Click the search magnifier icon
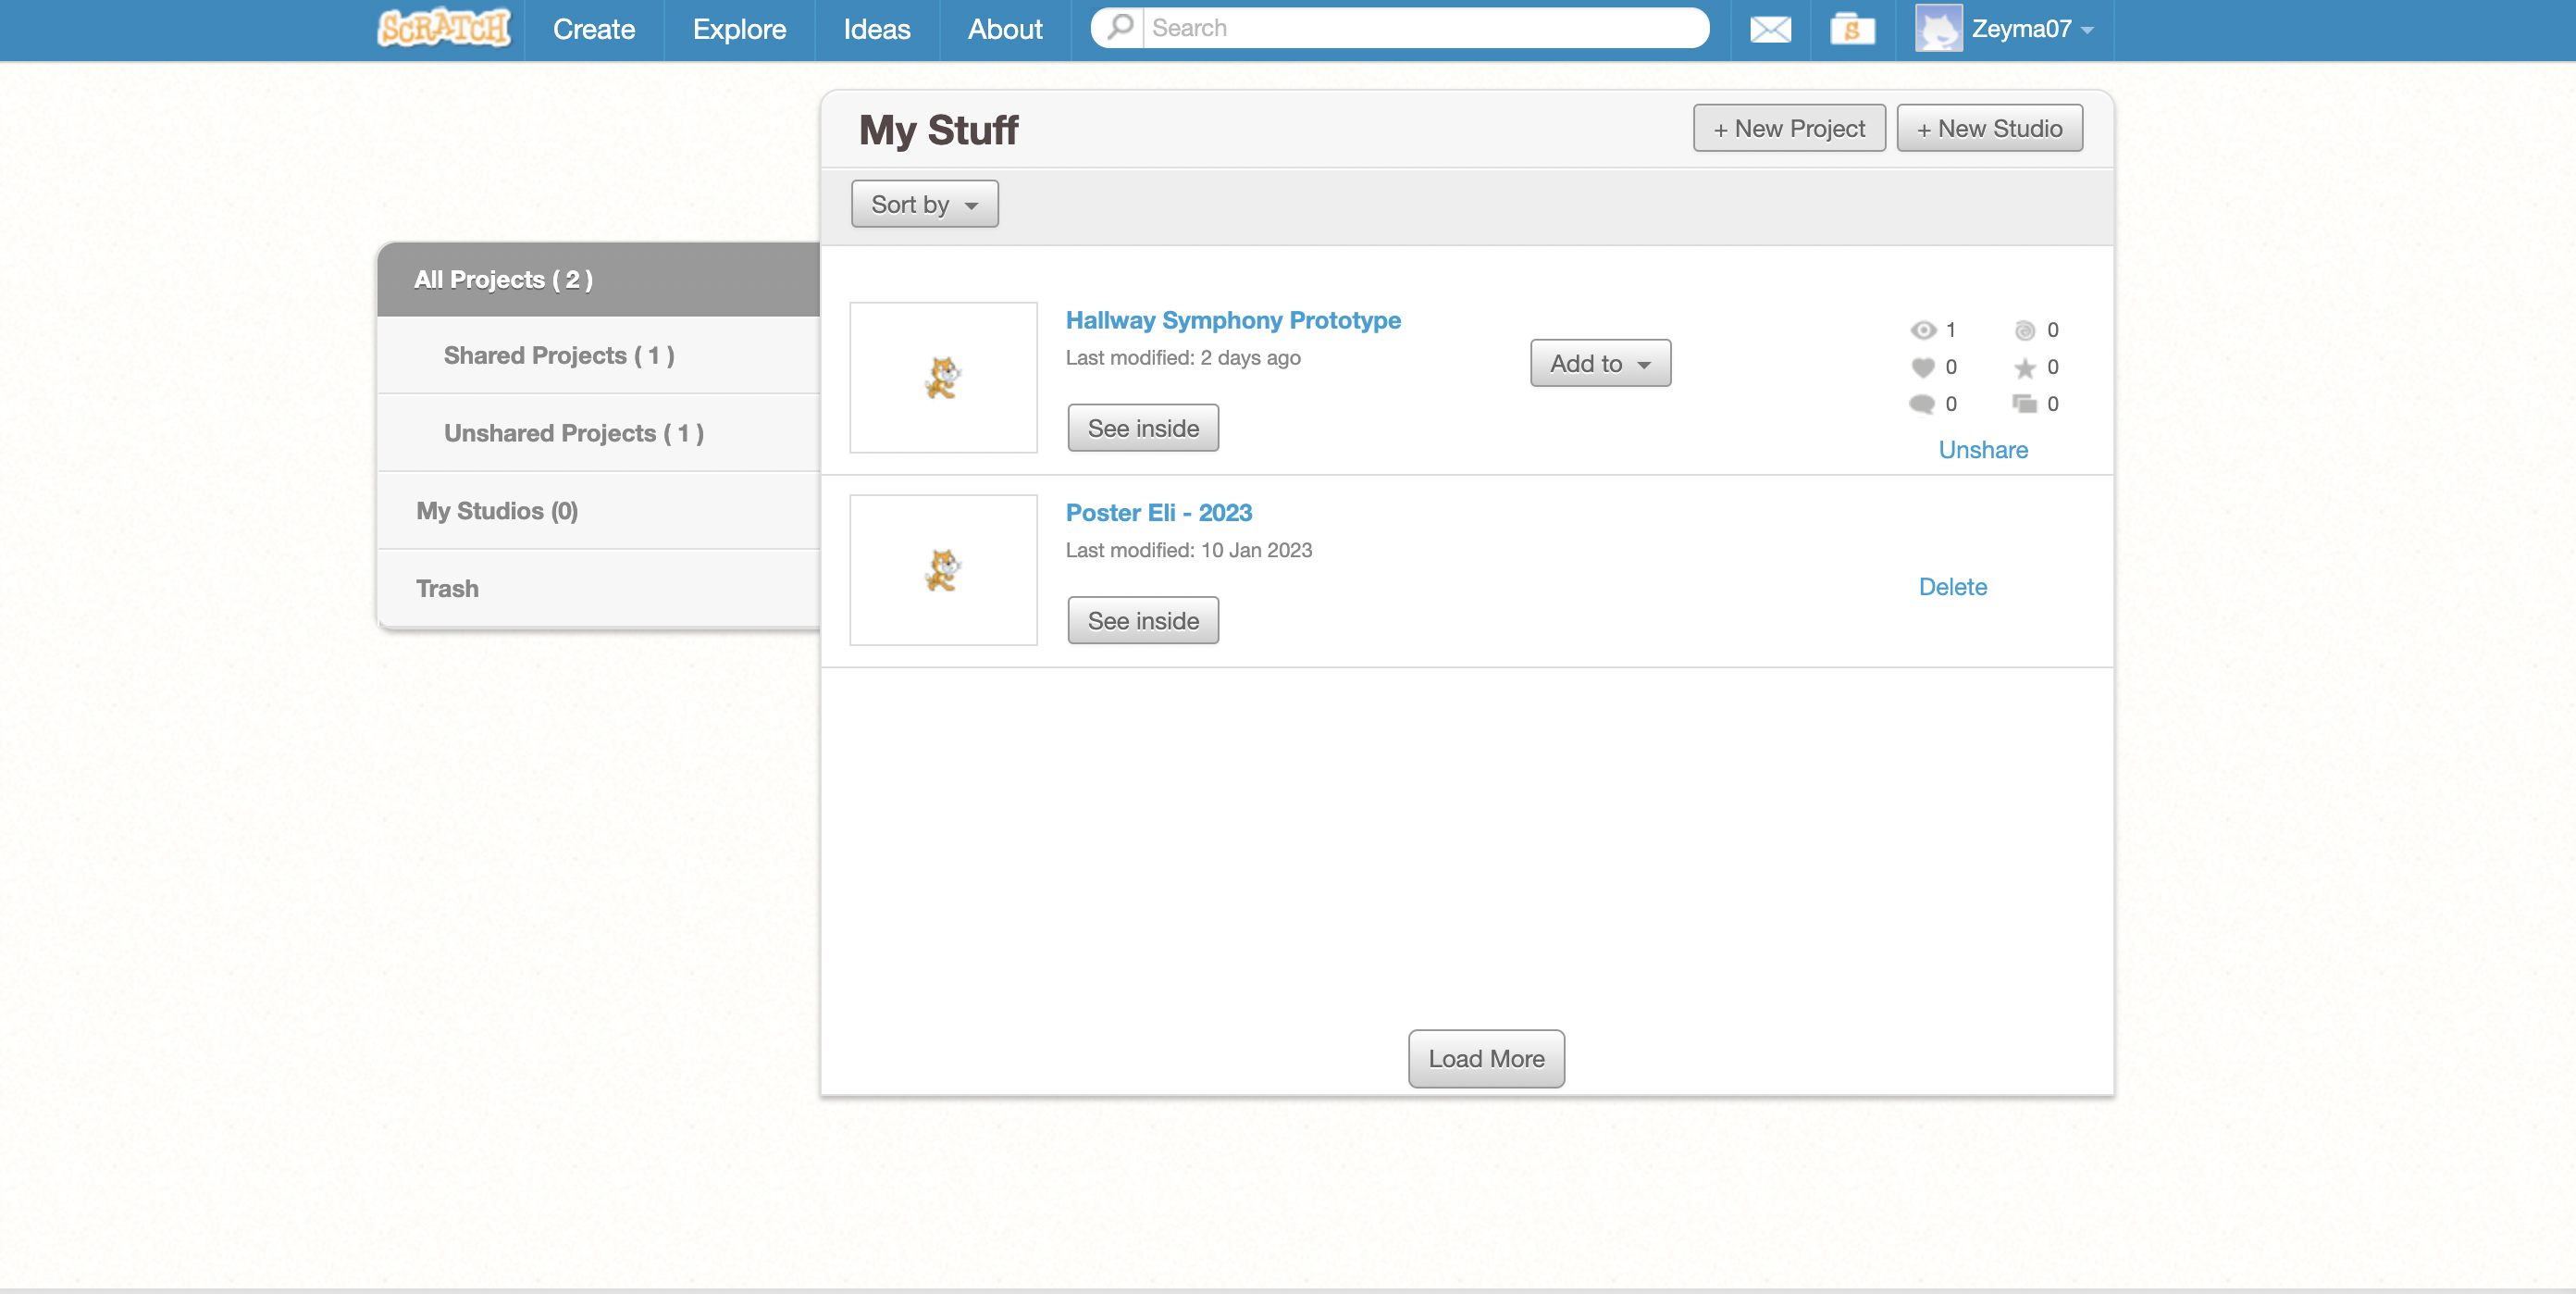The image size is (2576, 1294). pos(1120,27)
